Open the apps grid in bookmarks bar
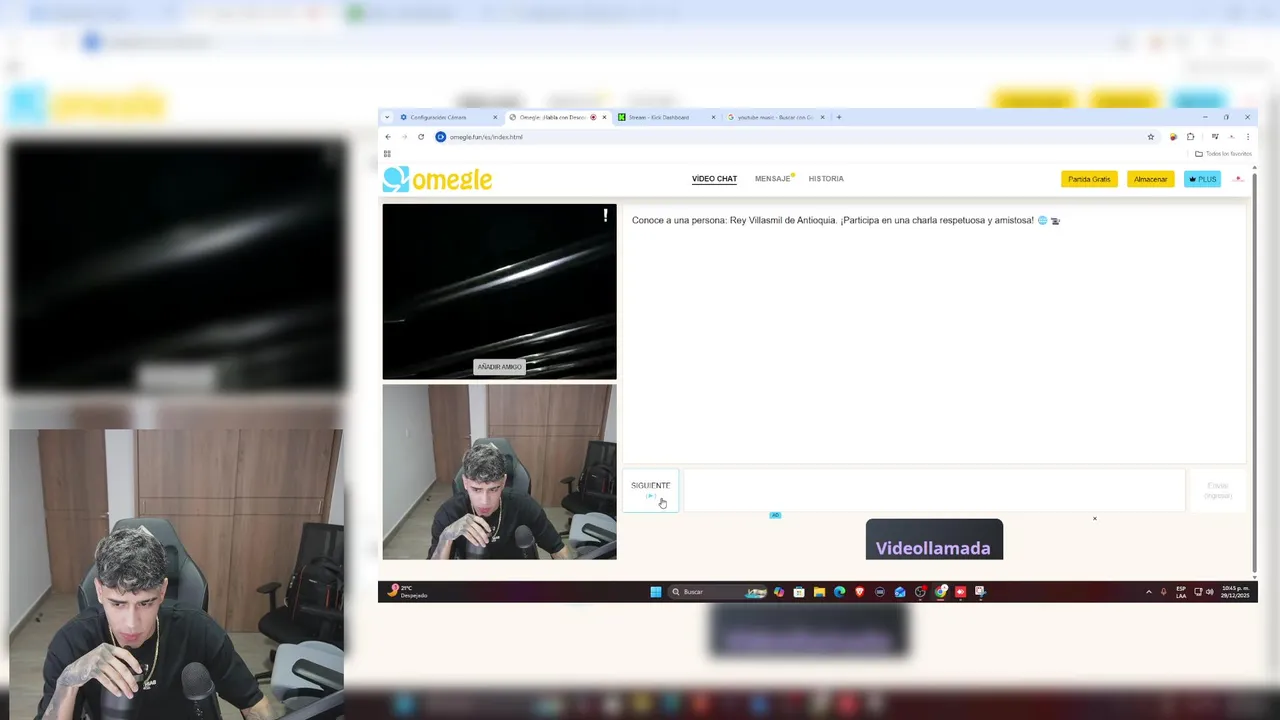 click(387, 154)
